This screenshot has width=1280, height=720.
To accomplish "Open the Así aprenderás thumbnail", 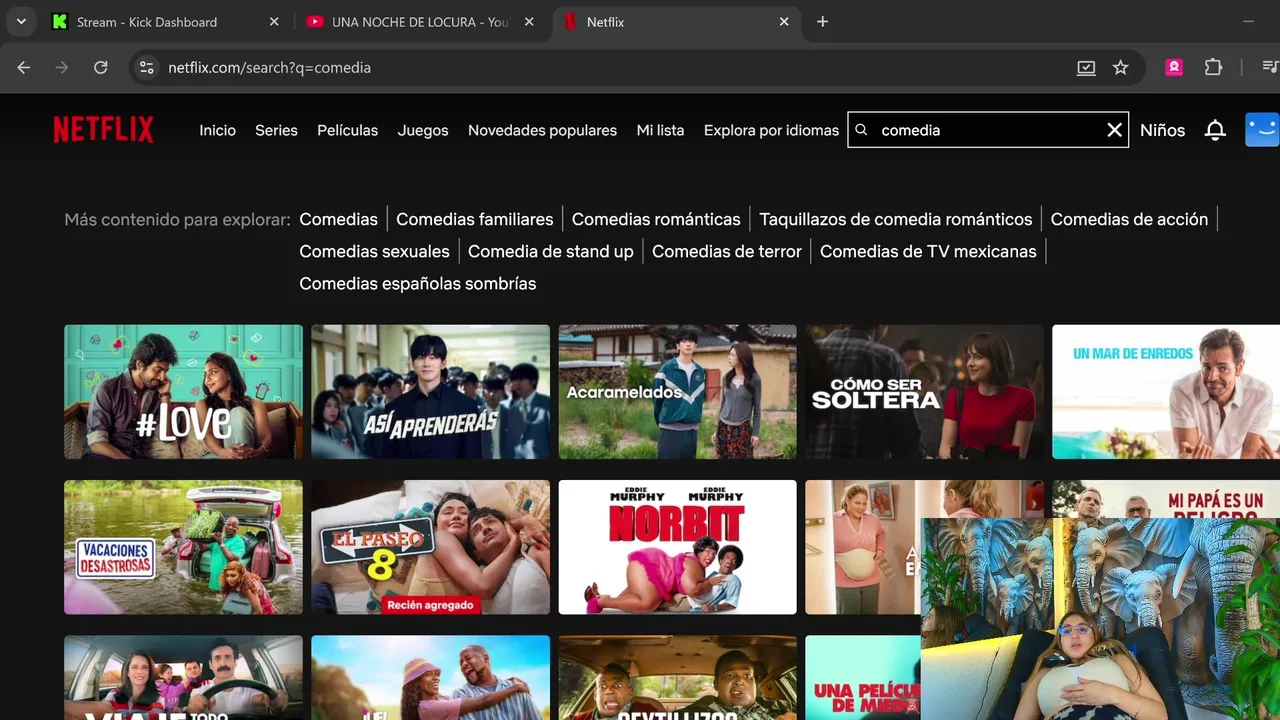I will [430, 392].
